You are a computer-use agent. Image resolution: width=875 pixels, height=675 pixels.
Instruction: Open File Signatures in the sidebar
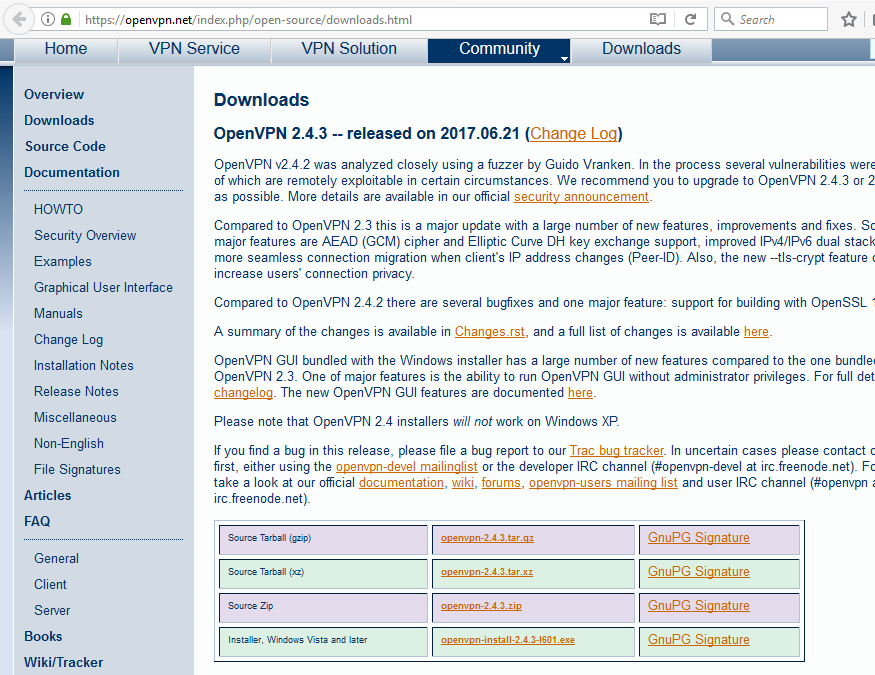(77, 470)
